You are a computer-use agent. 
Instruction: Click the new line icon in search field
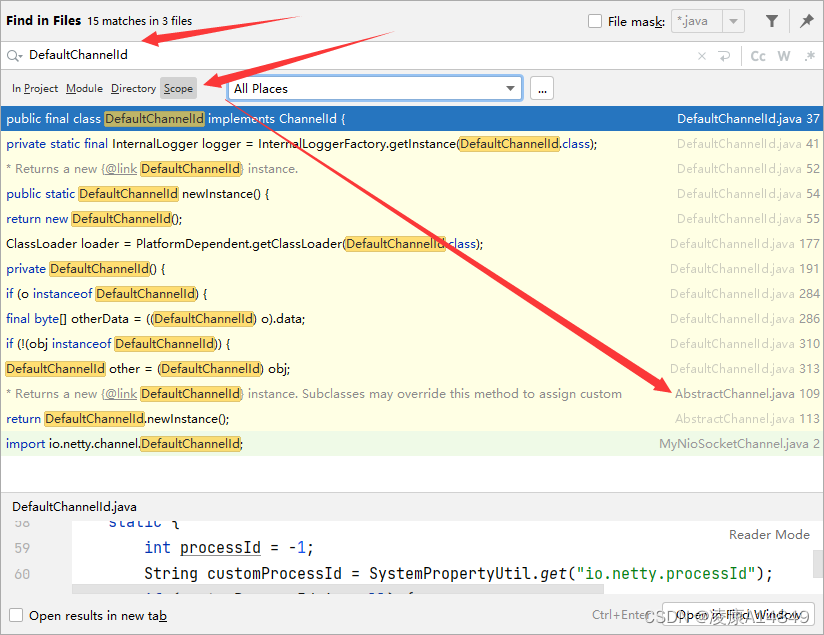click(724, 56)
